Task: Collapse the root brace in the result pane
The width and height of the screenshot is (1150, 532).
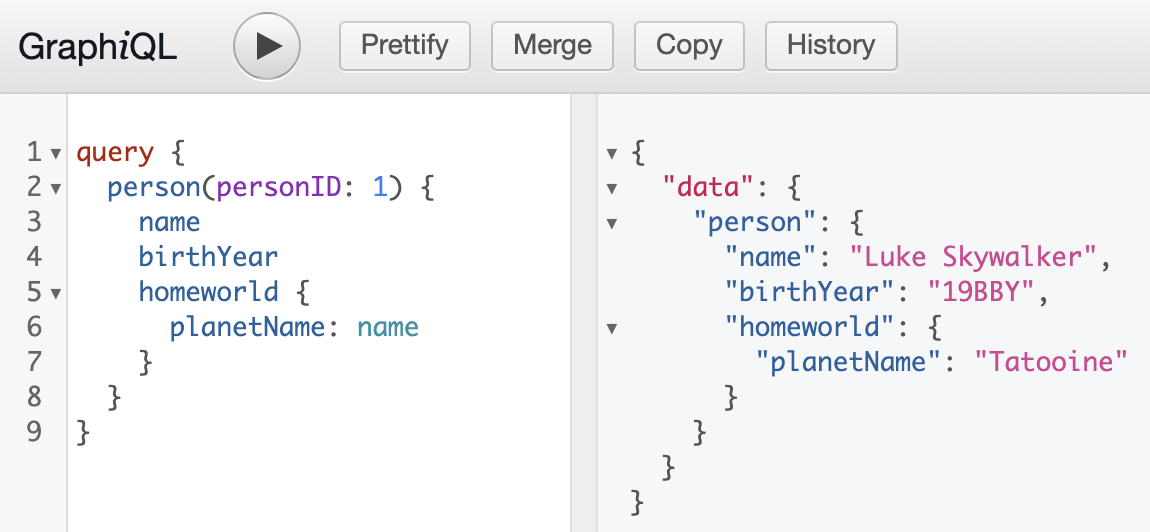Action: coord(612,154)
